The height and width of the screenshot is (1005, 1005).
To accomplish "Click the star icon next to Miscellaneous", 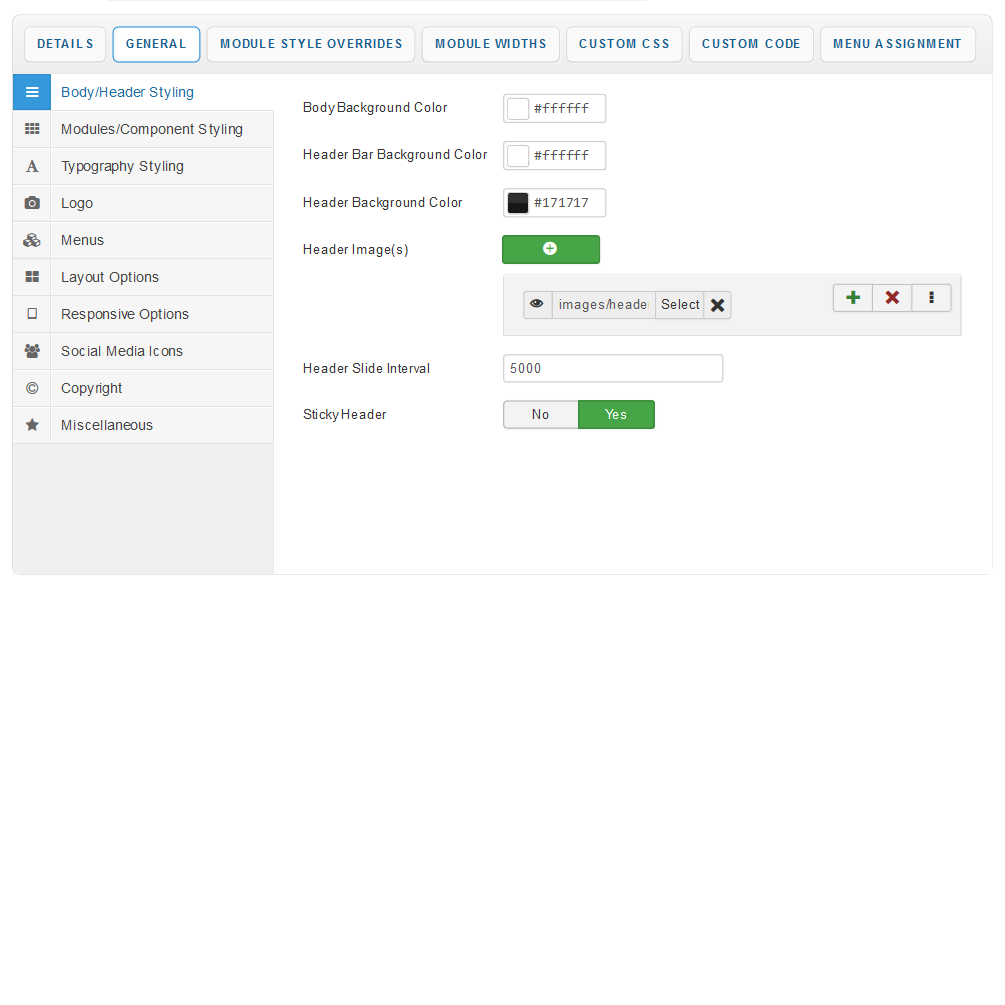I will click(x=32, y=425).
